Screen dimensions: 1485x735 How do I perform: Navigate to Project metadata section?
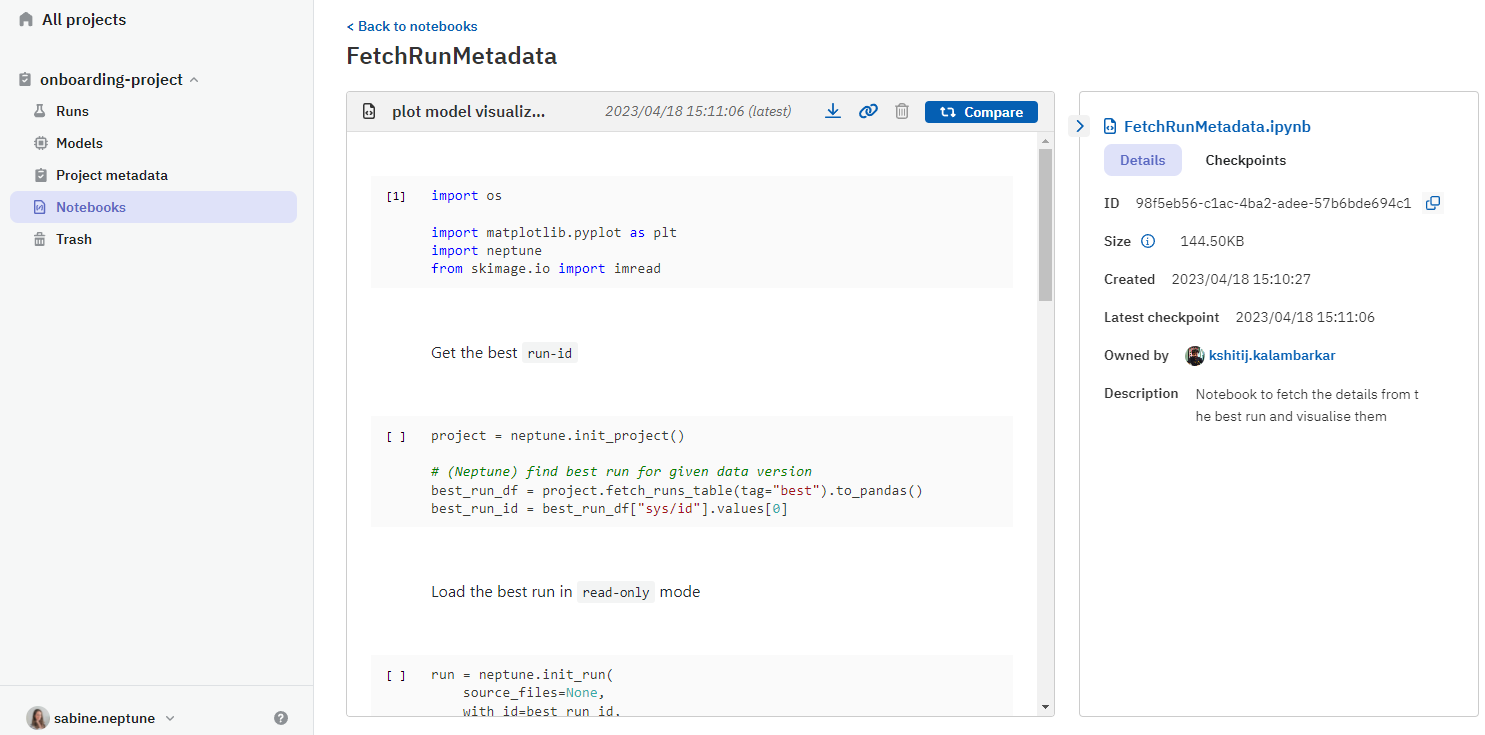tap(111, 175)
